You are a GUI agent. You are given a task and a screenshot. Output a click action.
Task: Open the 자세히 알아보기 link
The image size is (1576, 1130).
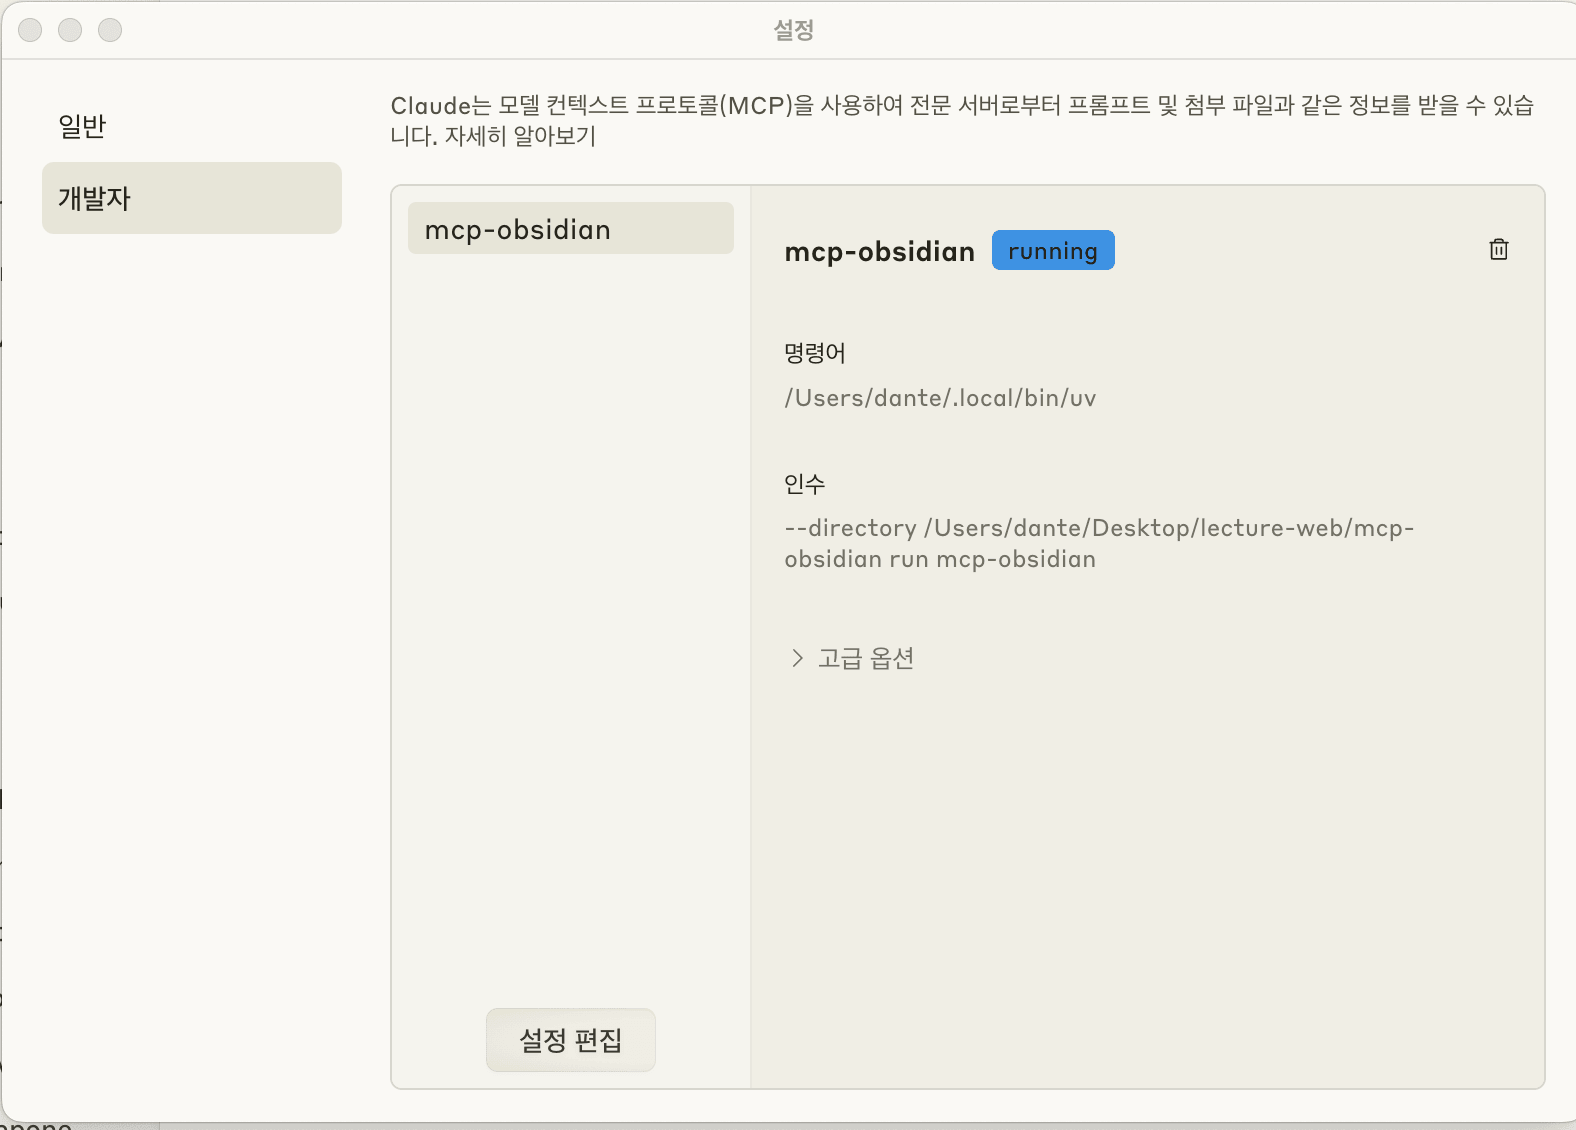pyautogui.click(x=520, y=136)
